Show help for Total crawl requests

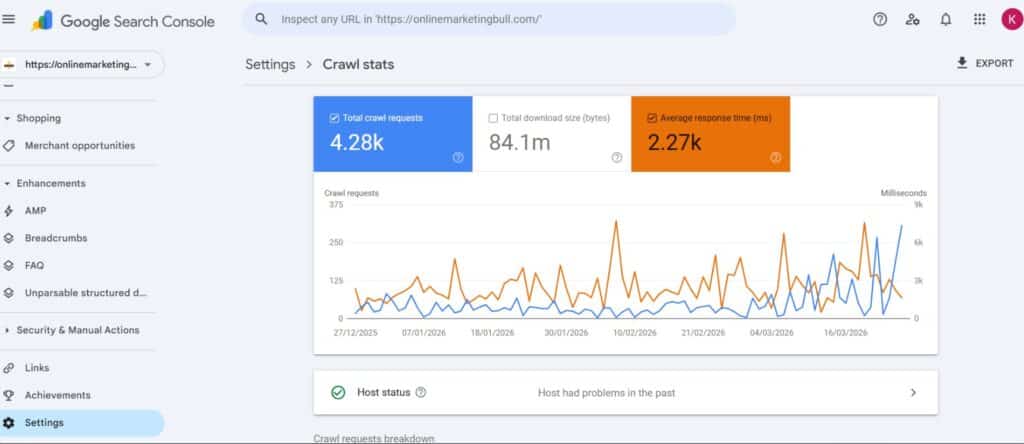[458, 157]
